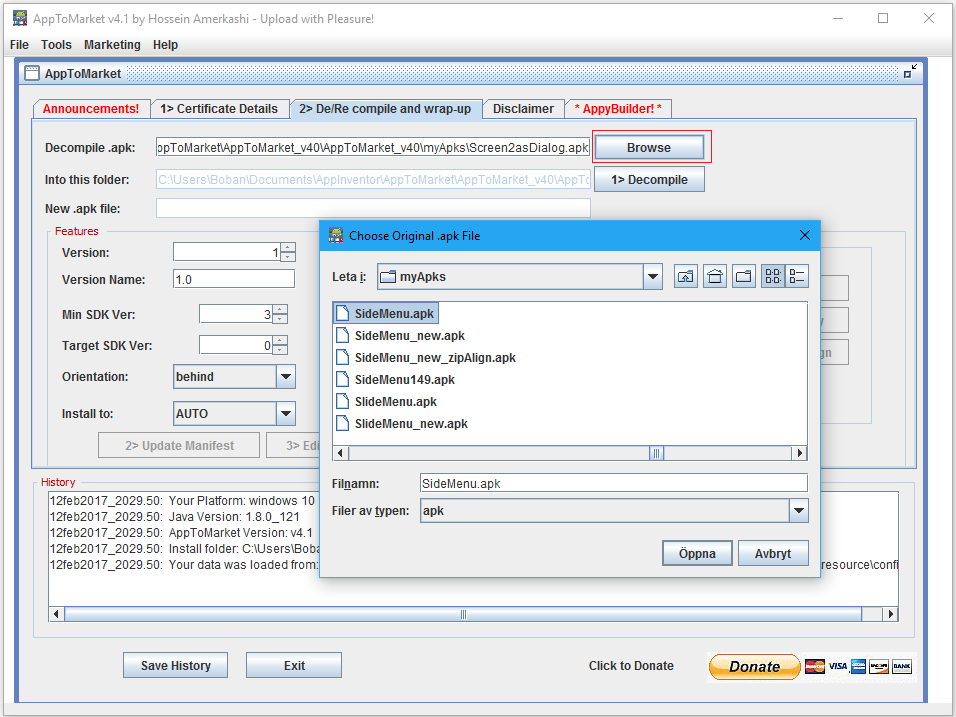Screen dimensions: 956x717
Task: Click the file icon beside SideMenu149.apk
Action: [x=343, y=379]
